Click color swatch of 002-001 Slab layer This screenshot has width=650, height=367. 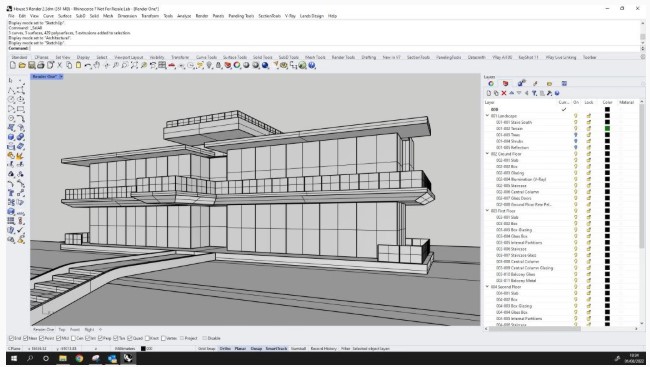(607, 160)
